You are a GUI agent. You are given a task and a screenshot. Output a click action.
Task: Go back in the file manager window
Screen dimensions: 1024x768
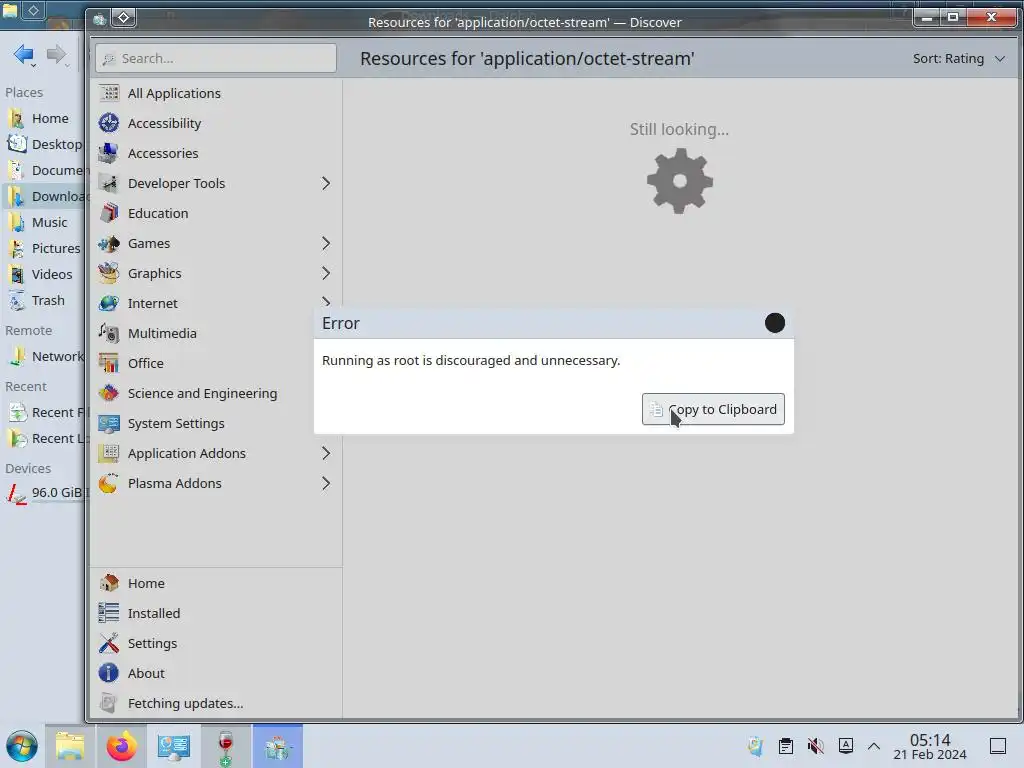point(24,55)
